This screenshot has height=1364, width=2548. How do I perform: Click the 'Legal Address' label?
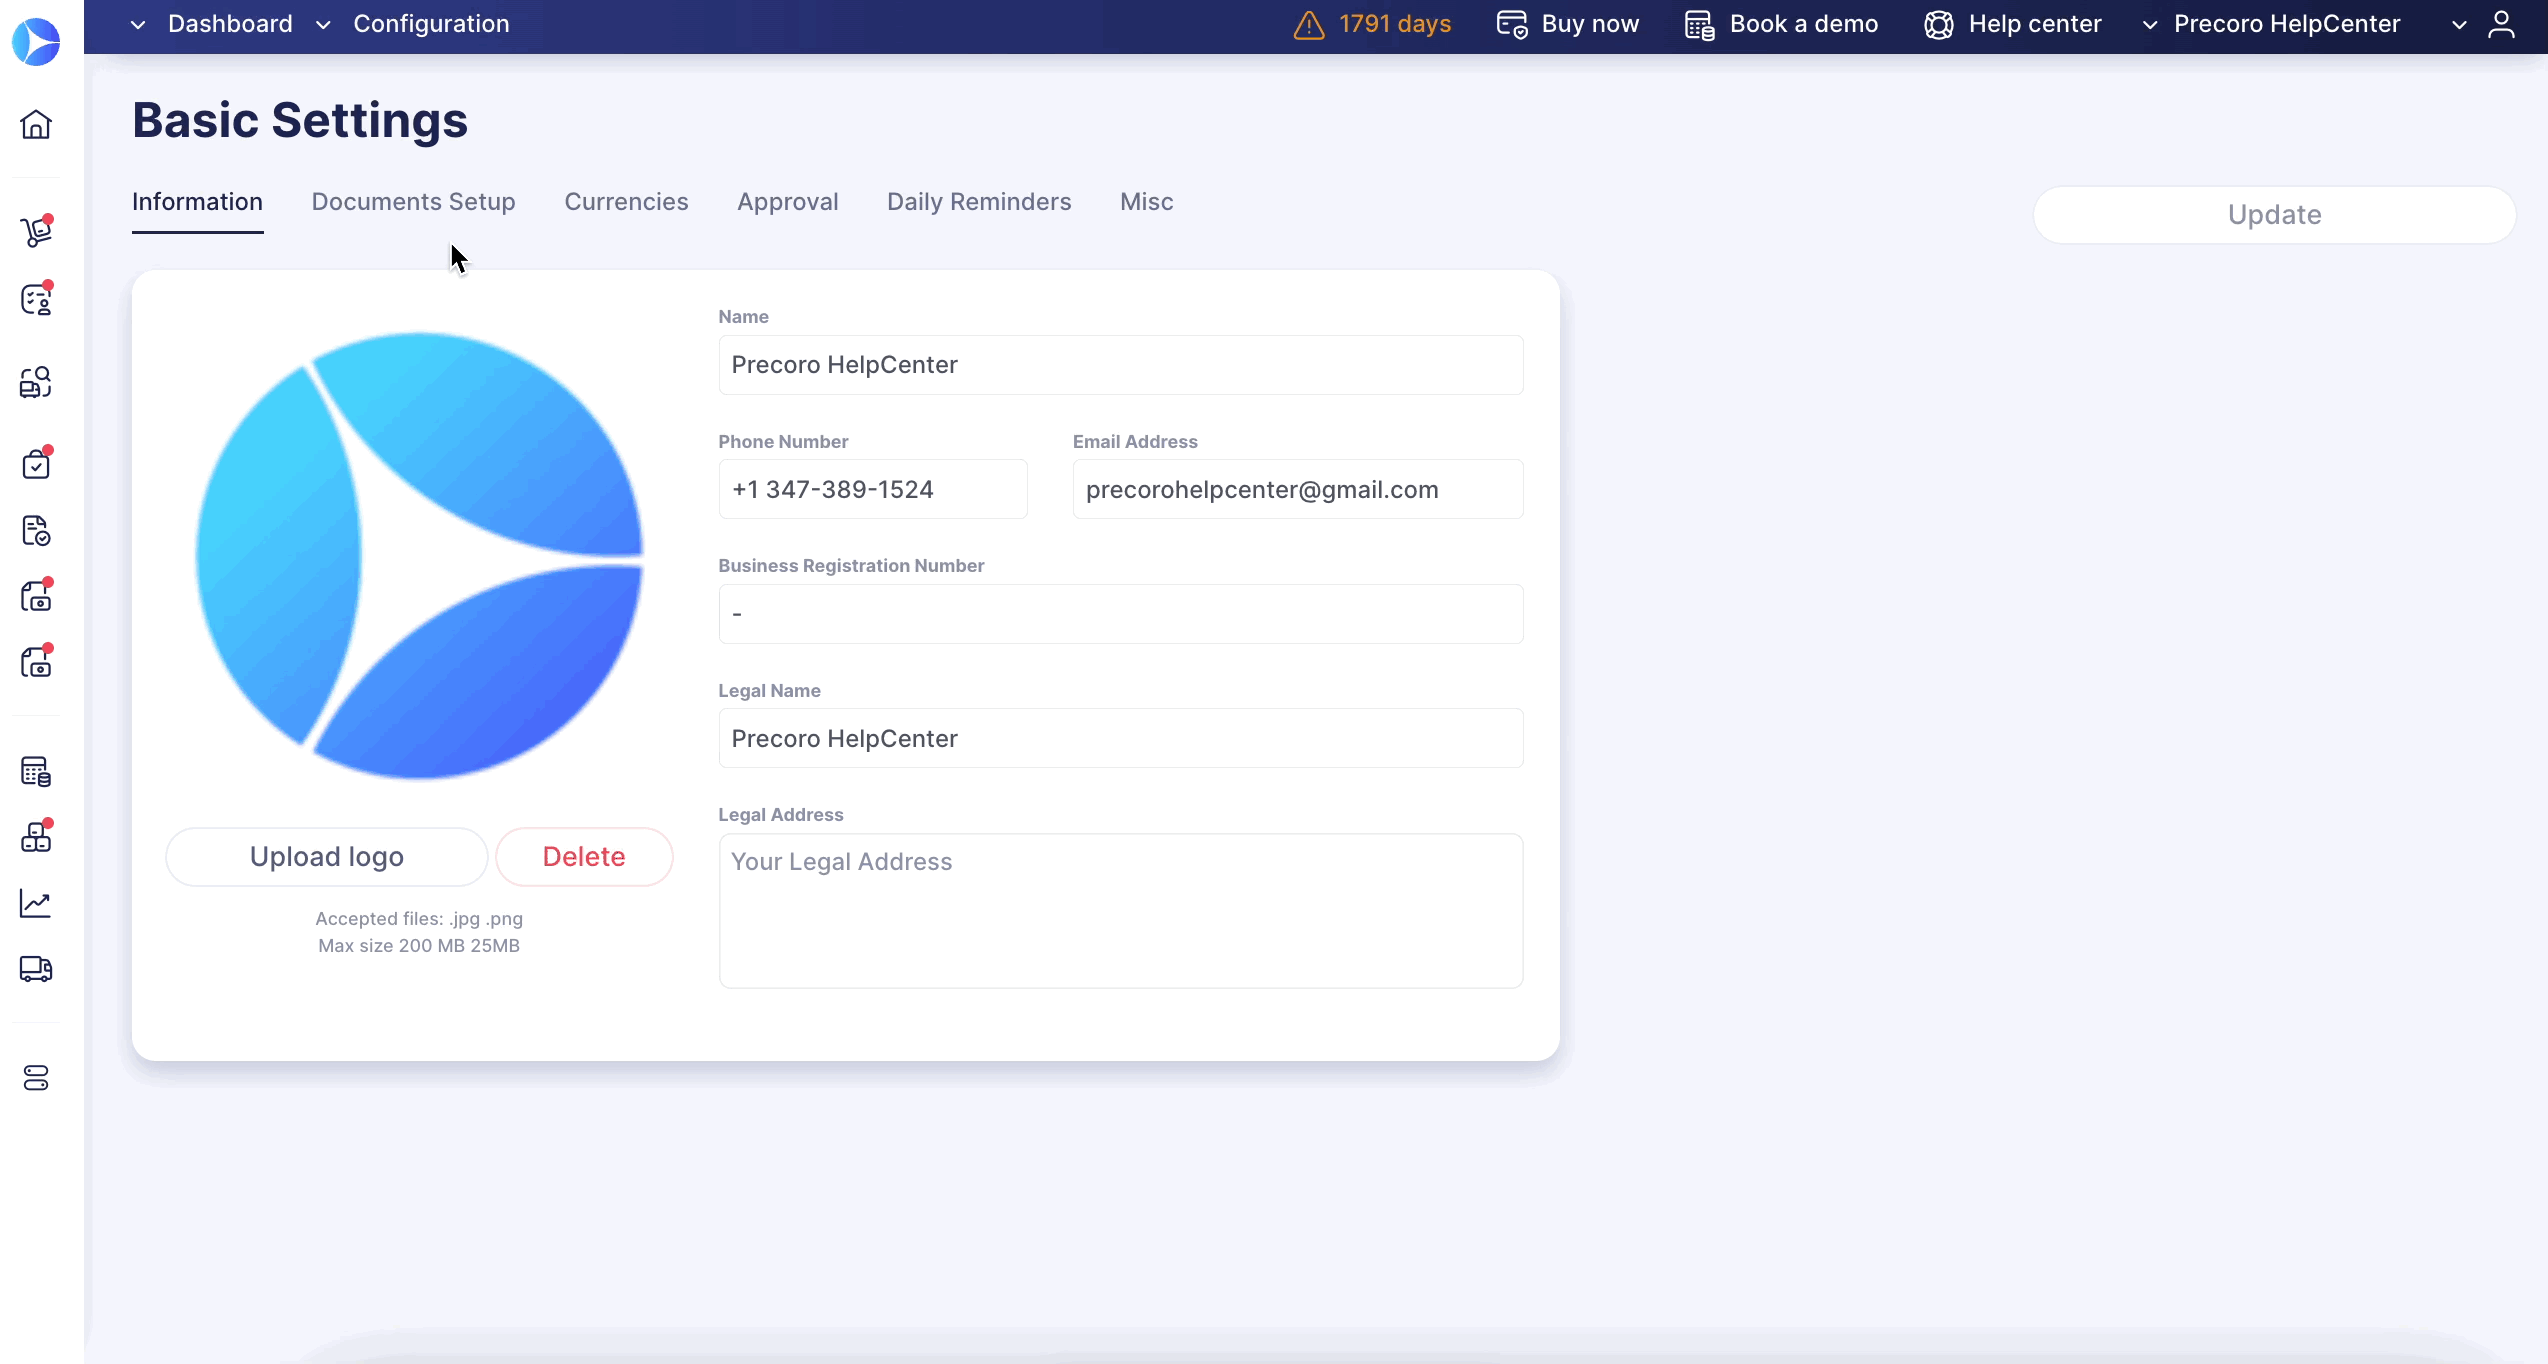pos(781,814)
